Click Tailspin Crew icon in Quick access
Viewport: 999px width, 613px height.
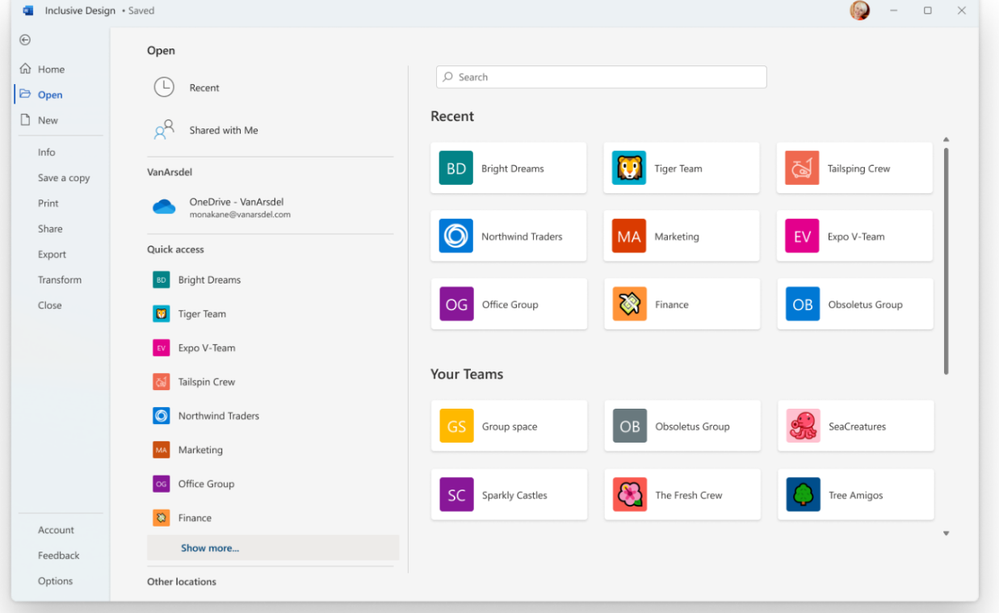pyautogui.click(x=161, y=382)
